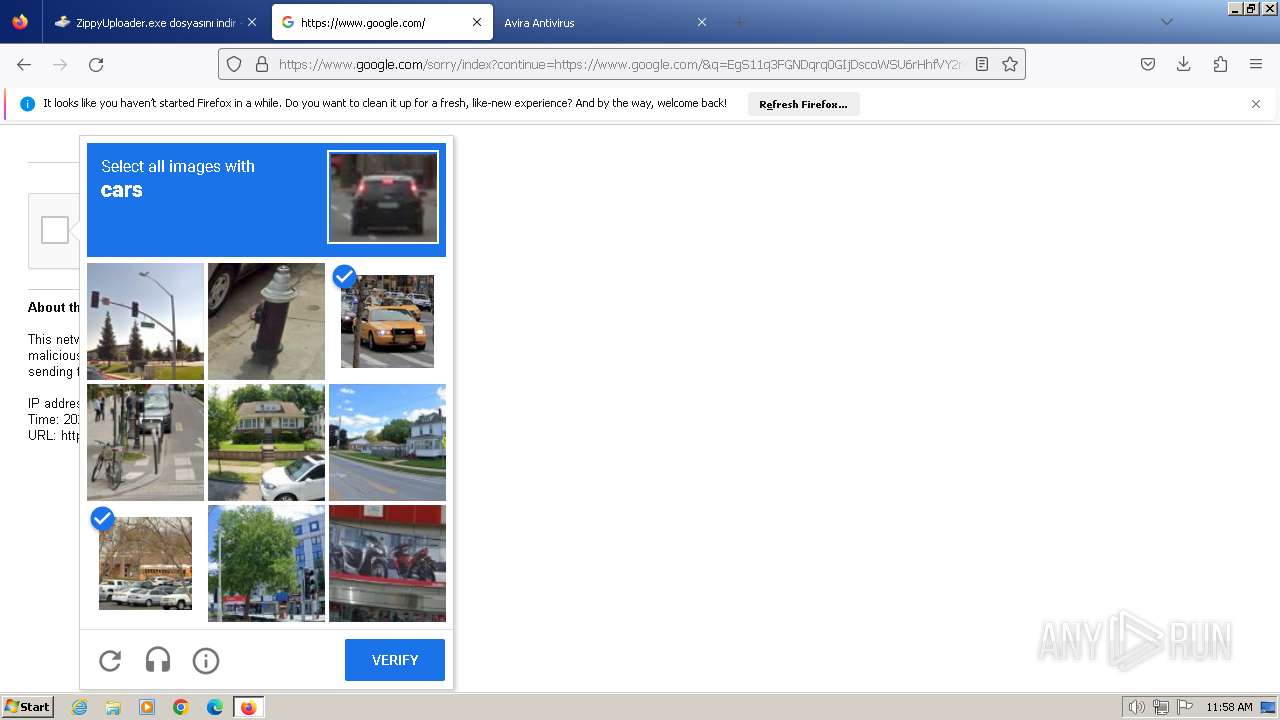View site security padlock information
Image resolution: width=1280 pixels, height=720 pixels.
262,64
